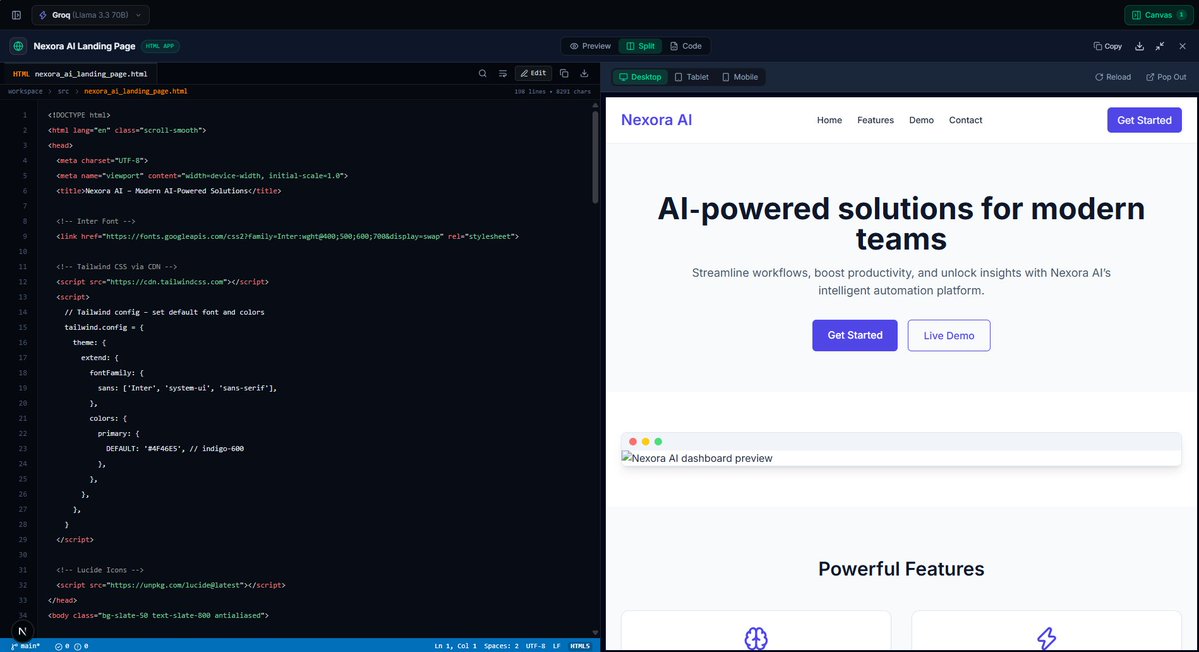Click the Canvas button in top bar

pyautogui.click(x=1158, y=15)
